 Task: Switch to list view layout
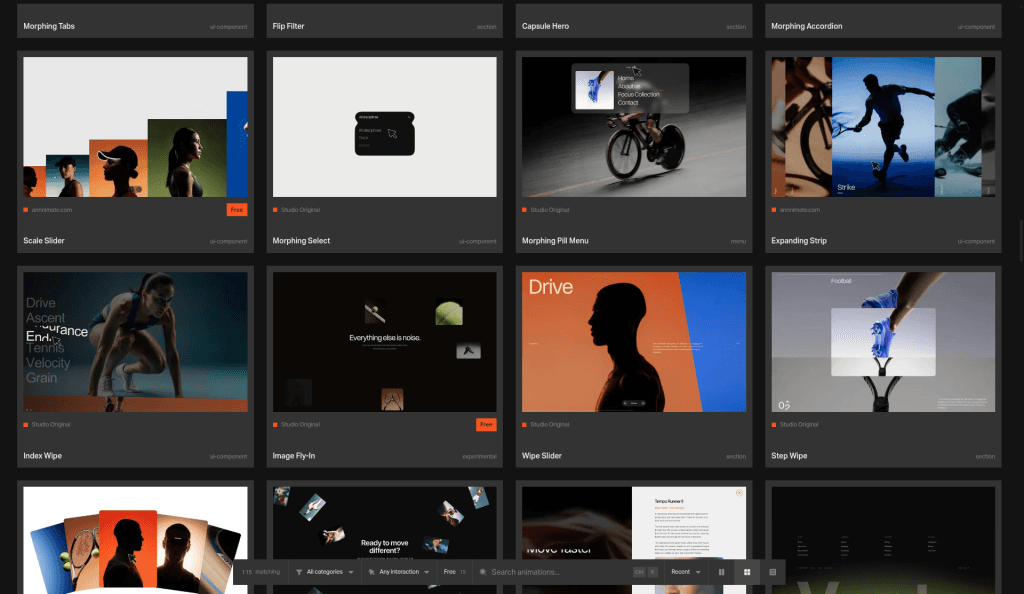[773, 572]
